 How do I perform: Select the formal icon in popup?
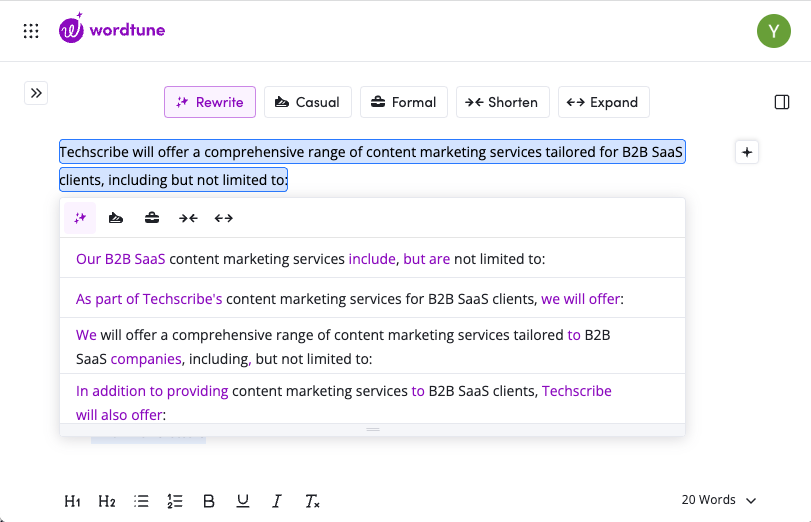[x=152, y=218]
